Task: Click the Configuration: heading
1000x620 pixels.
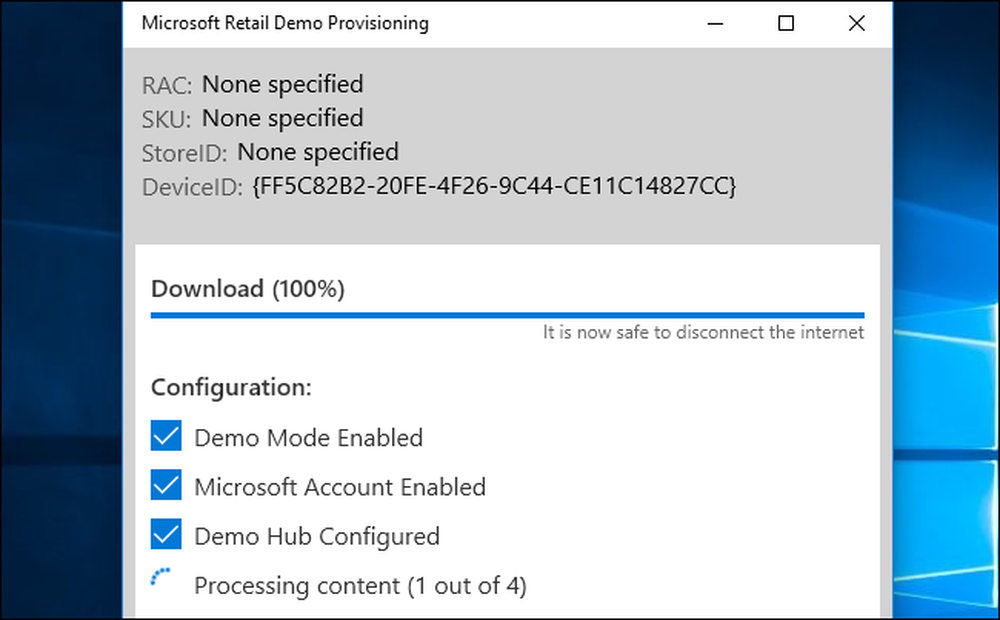Action: (x=232, y=387)
